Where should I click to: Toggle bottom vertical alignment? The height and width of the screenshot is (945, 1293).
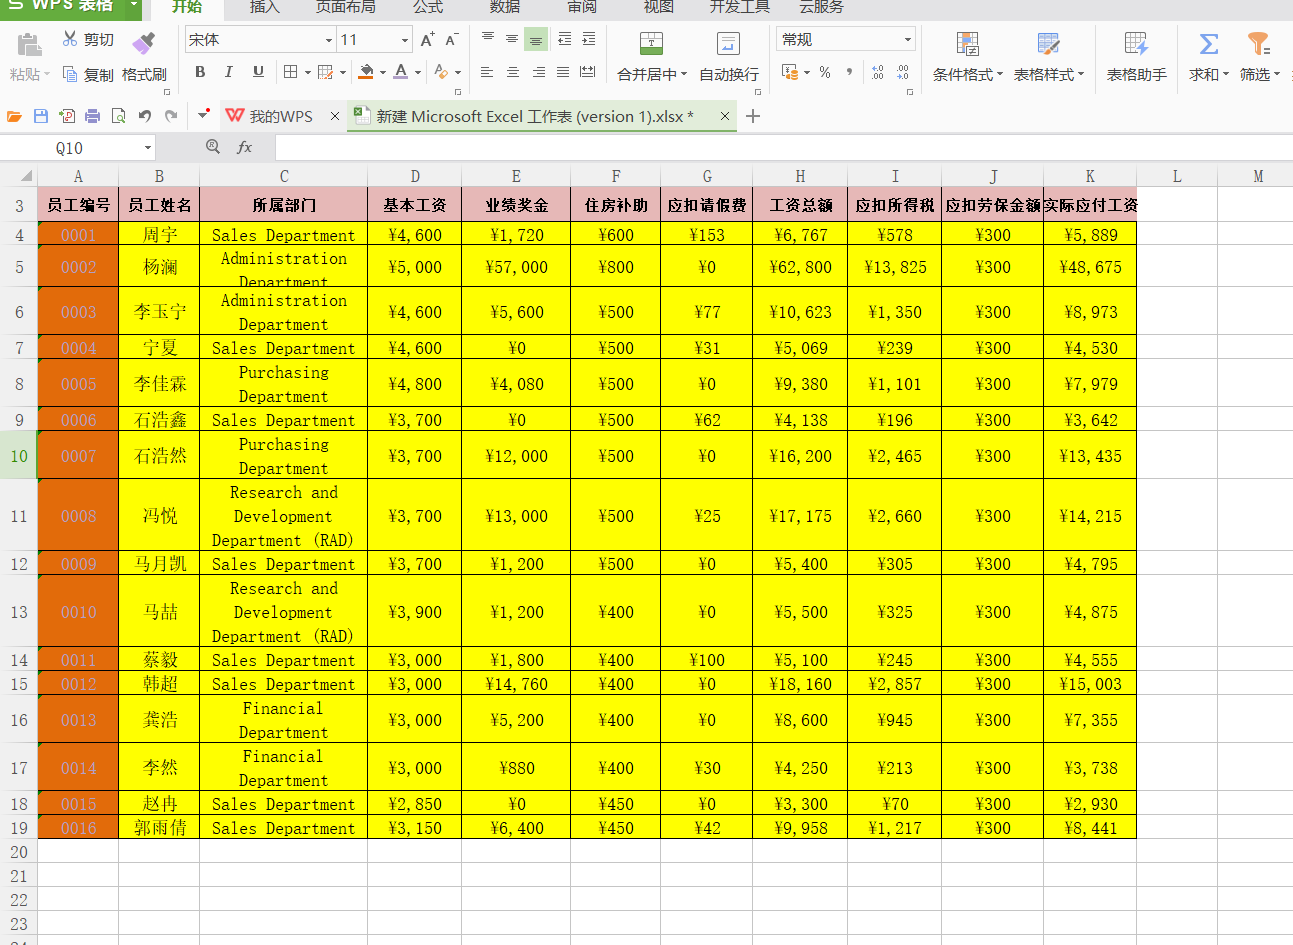point(536,39)
